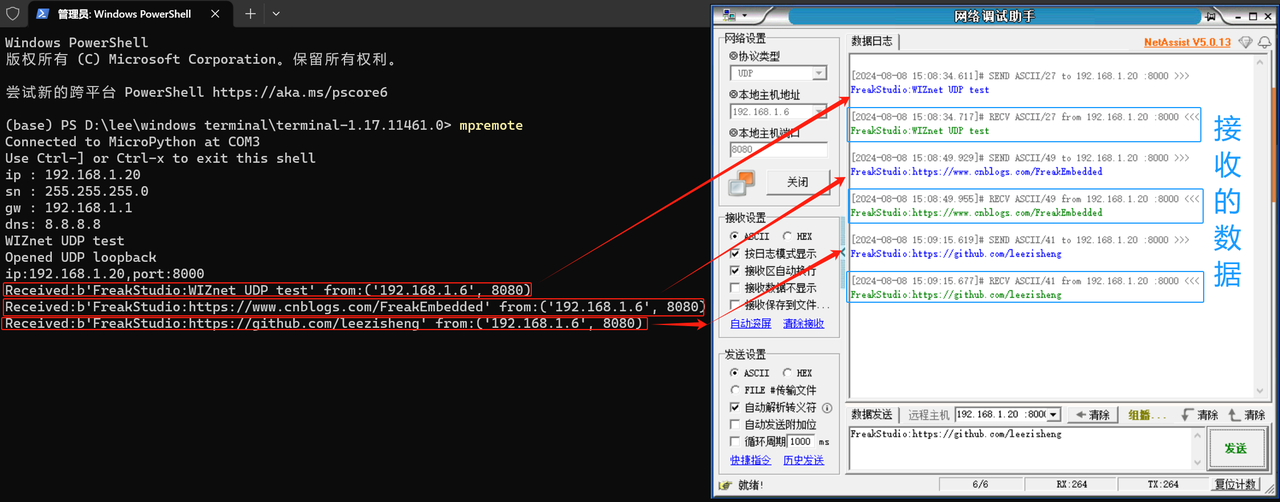
Task: Select the HEX option in receive settings
Action: [798, 237]
